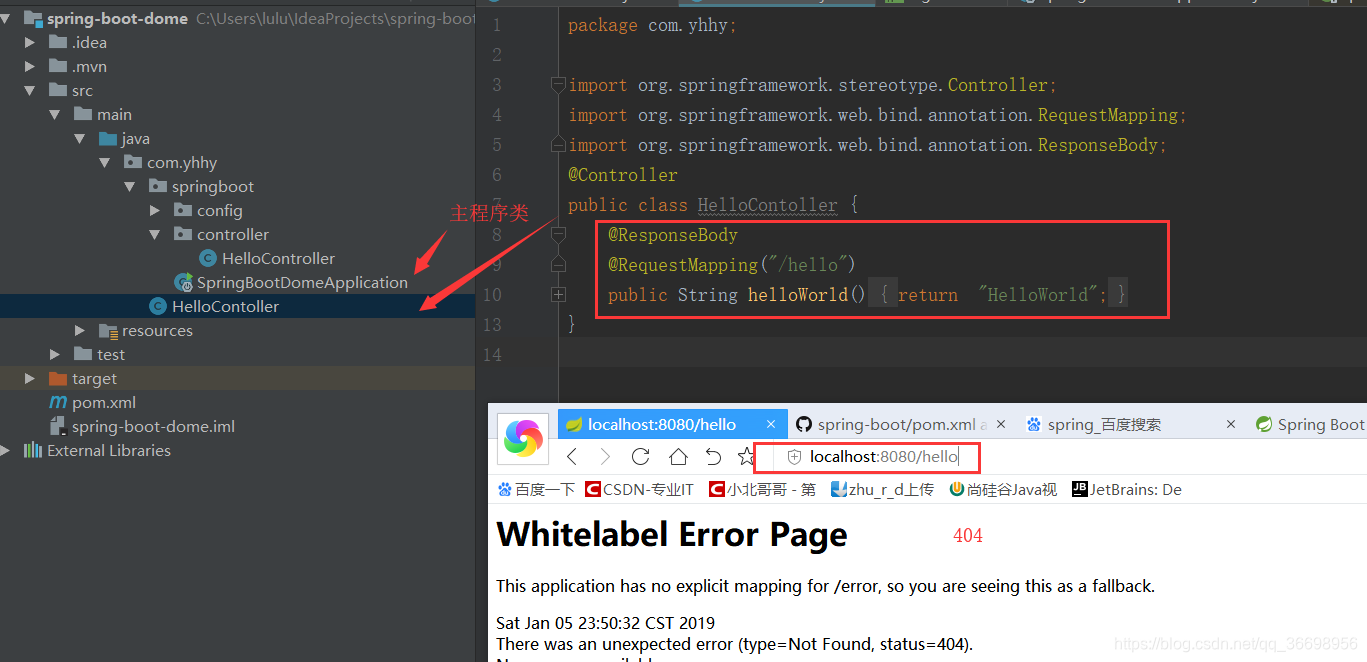Click the com.yhhy package icon
1367x662 pixels.
coord(133,162)
